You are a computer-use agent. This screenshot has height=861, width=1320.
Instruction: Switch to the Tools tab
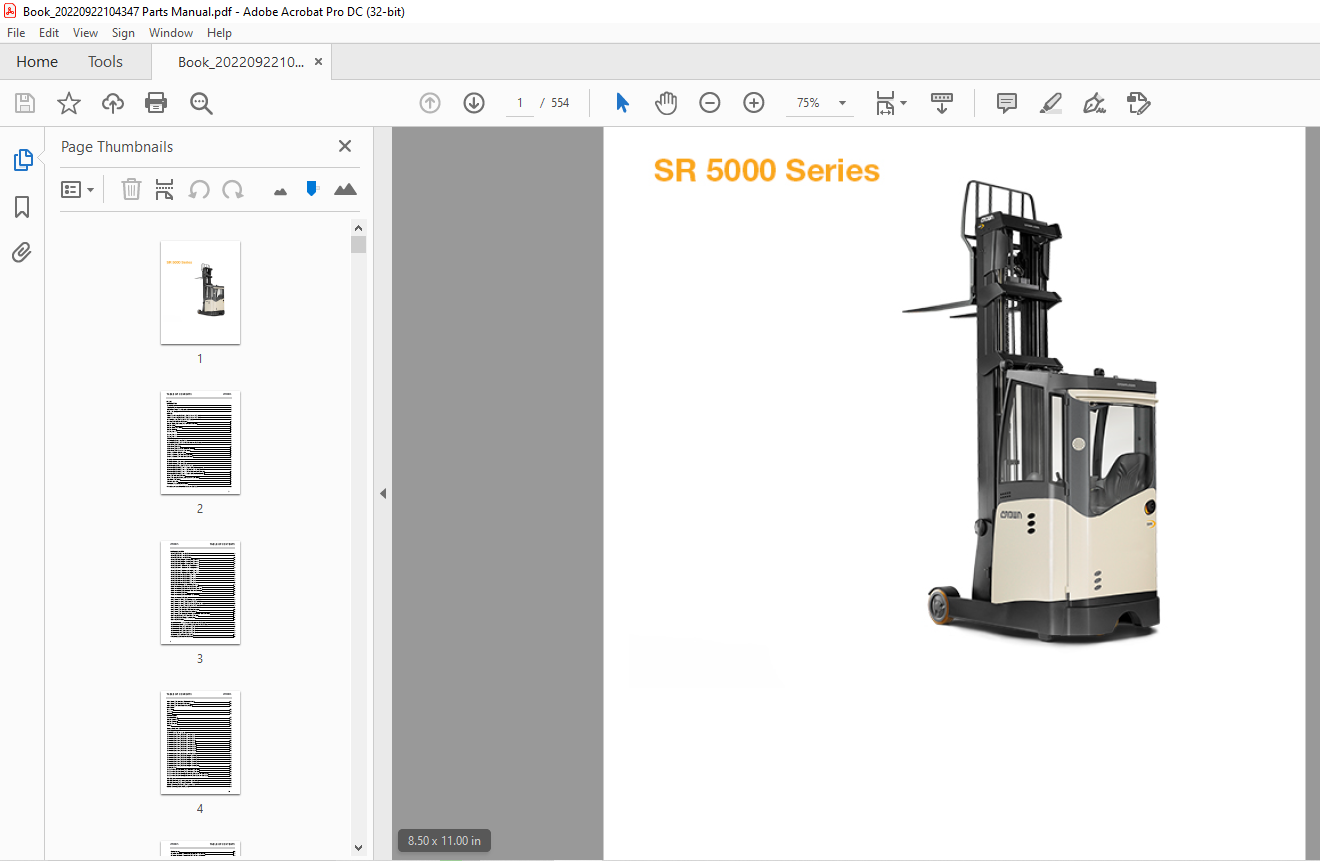click(x=105, y=62)
